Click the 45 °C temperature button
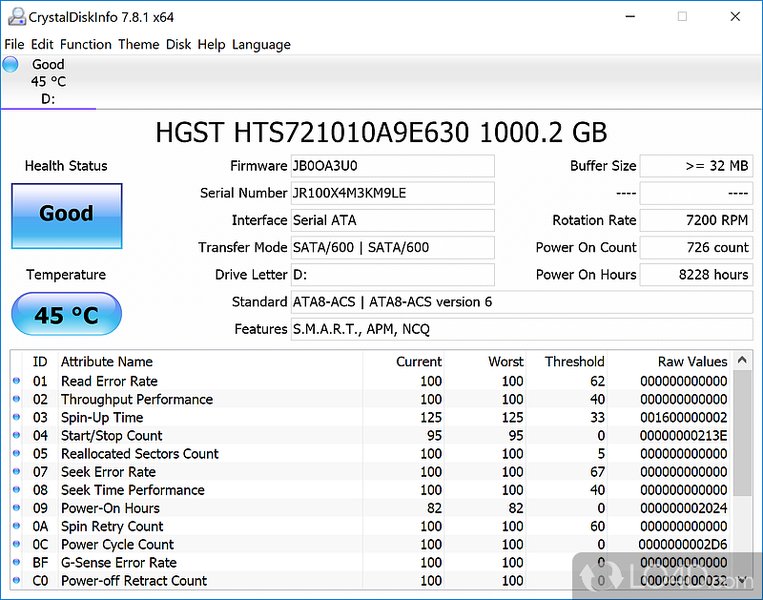 point(67,314)
